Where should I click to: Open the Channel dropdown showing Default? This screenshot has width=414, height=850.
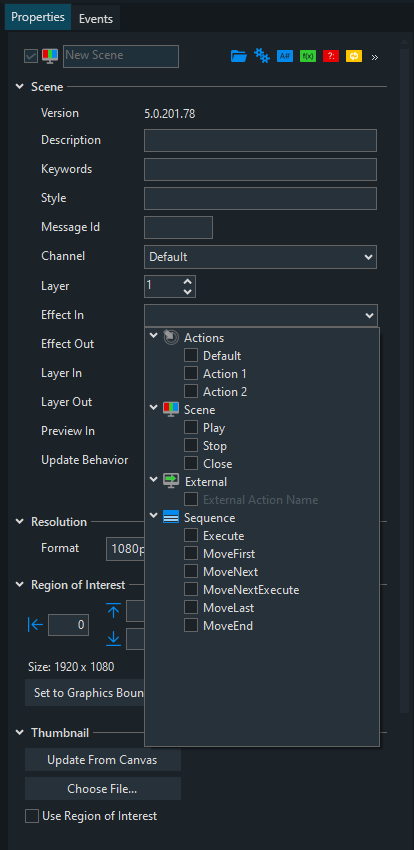[260, 256]
